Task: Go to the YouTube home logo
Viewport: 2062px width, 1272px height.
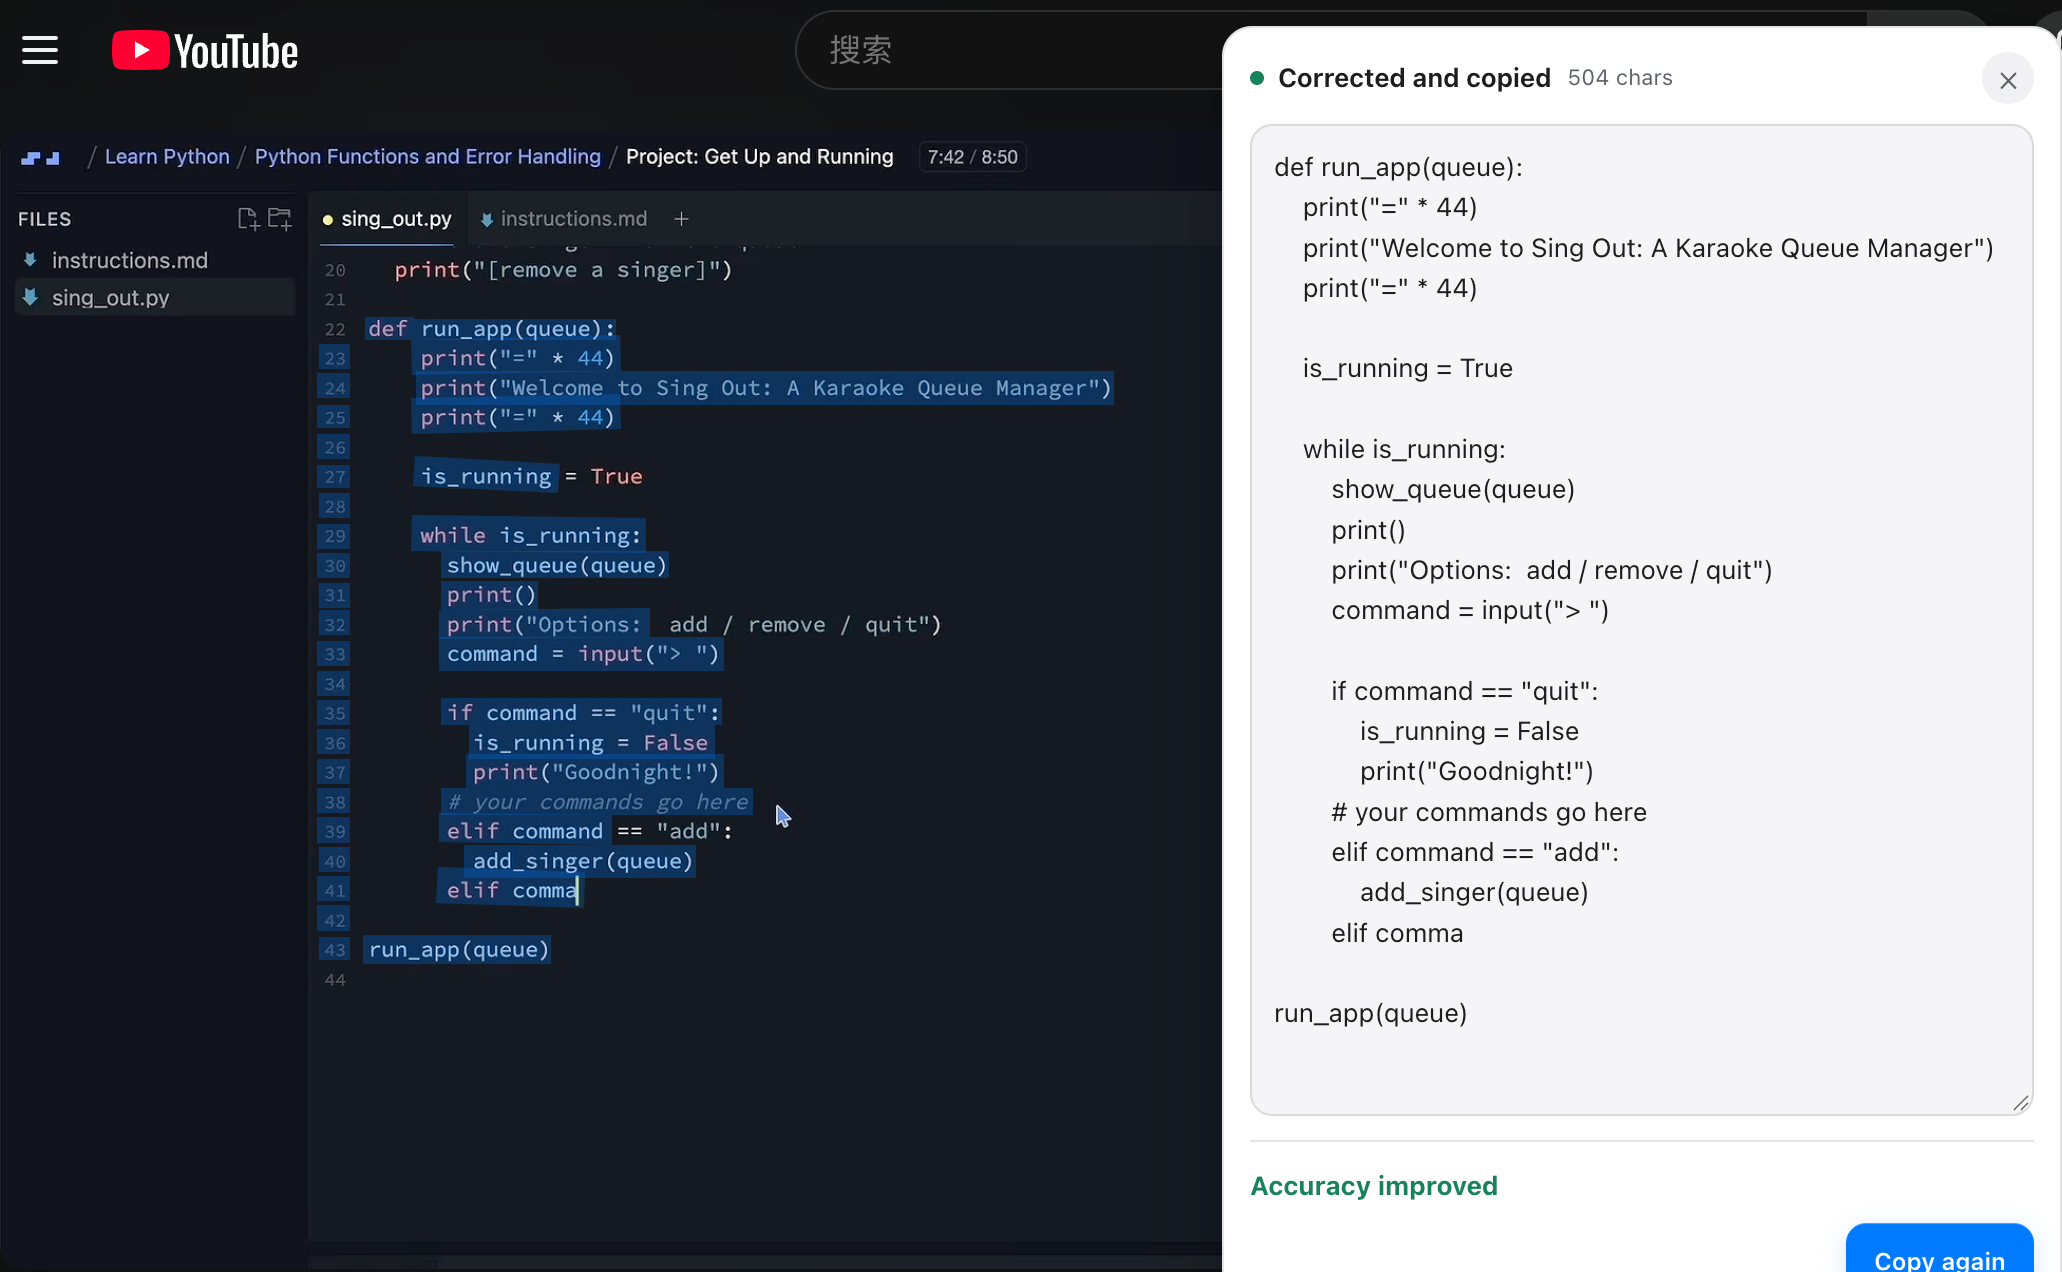Action: click(205, 51)
